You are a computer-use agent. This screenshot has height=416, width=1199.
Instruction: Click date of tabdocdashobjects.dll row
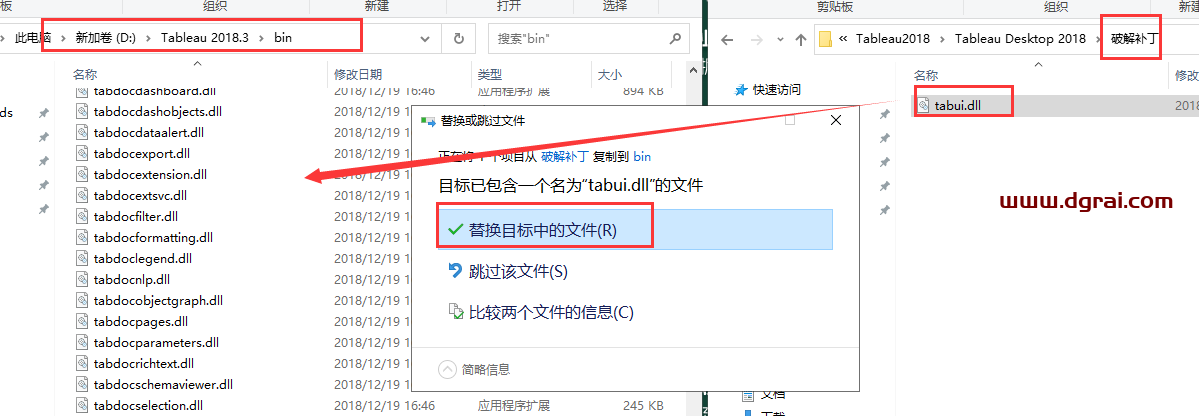pos(372,112)
